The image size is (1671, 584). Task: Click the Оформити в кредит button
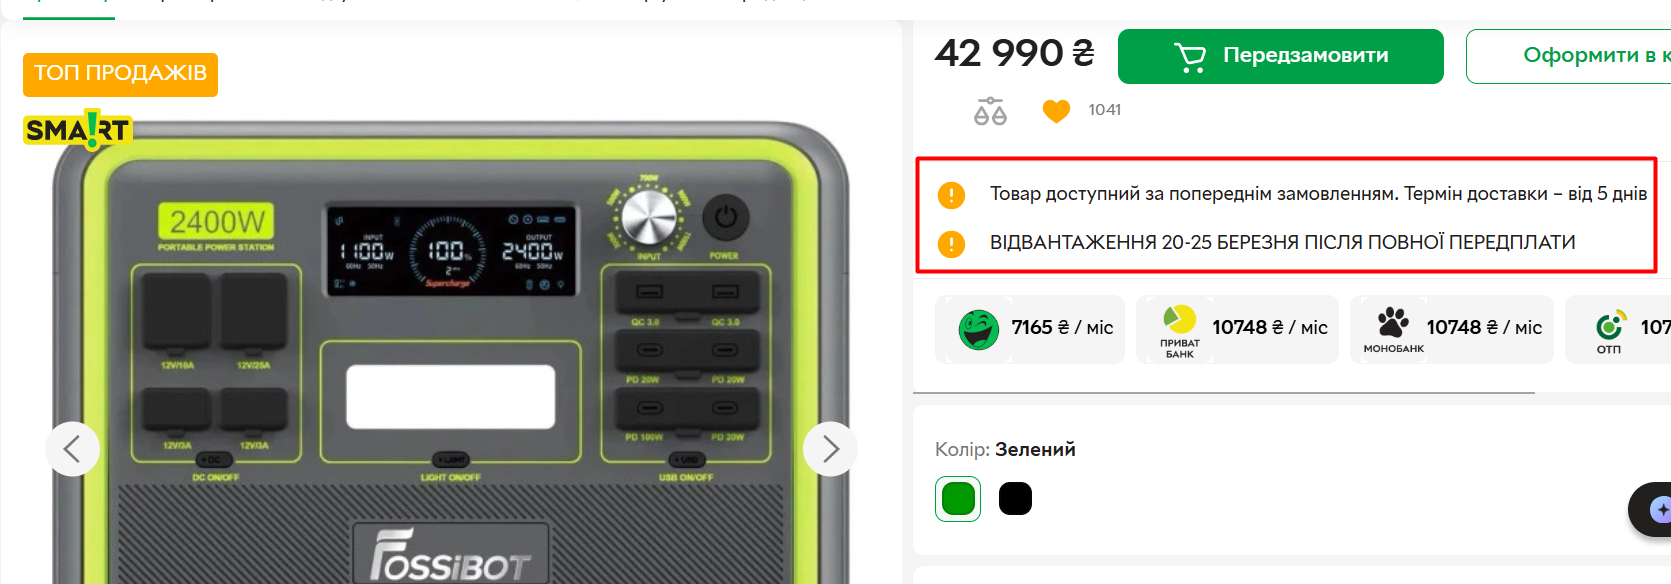(1568, 56)
